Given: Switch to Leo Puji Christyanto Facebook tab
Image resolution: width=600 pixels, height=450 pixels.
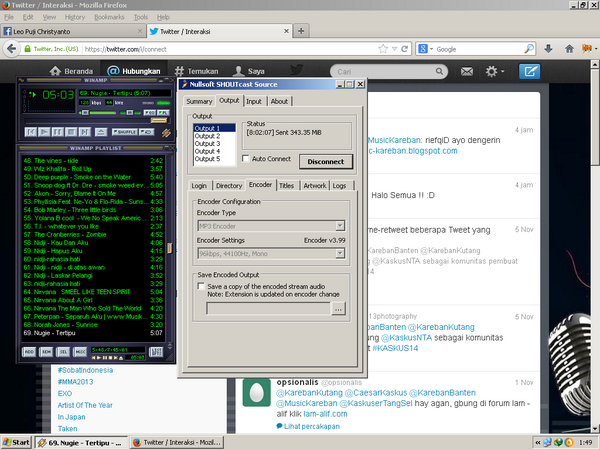Looking at the screenshot, I should [x=73, y=31].
